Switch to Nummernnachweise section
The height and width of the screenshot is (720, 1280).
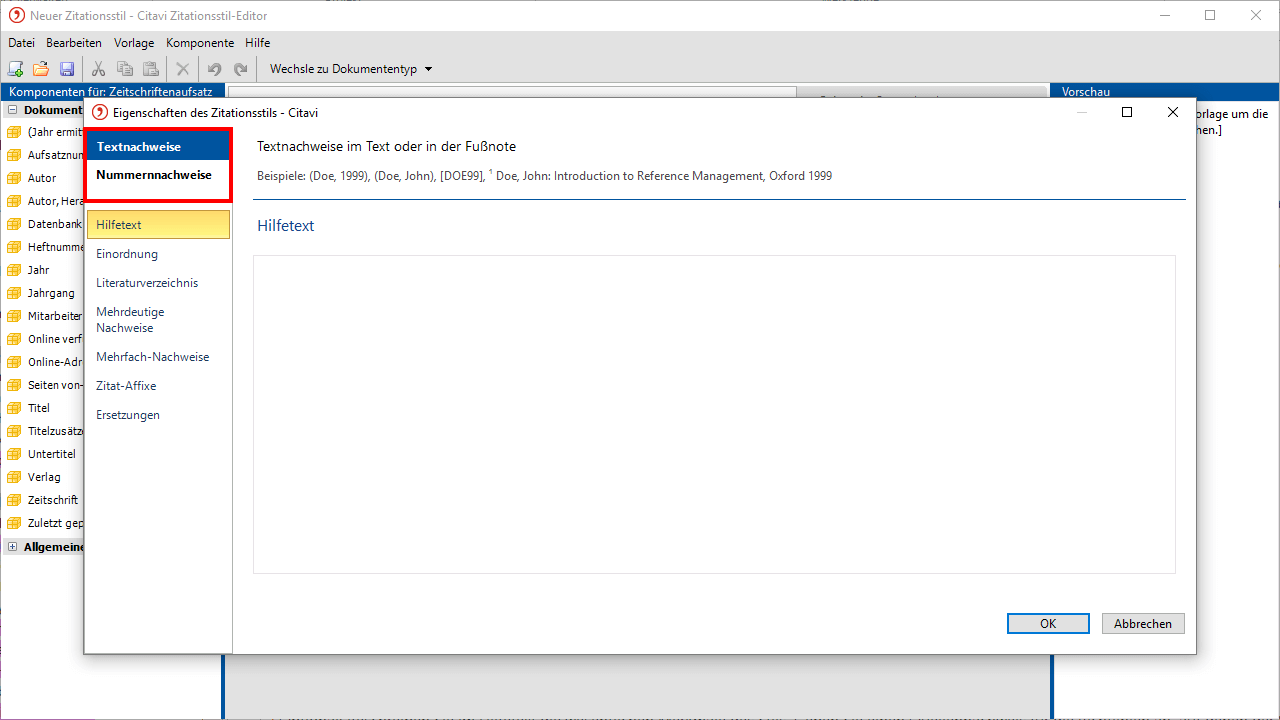coord(154,175)
